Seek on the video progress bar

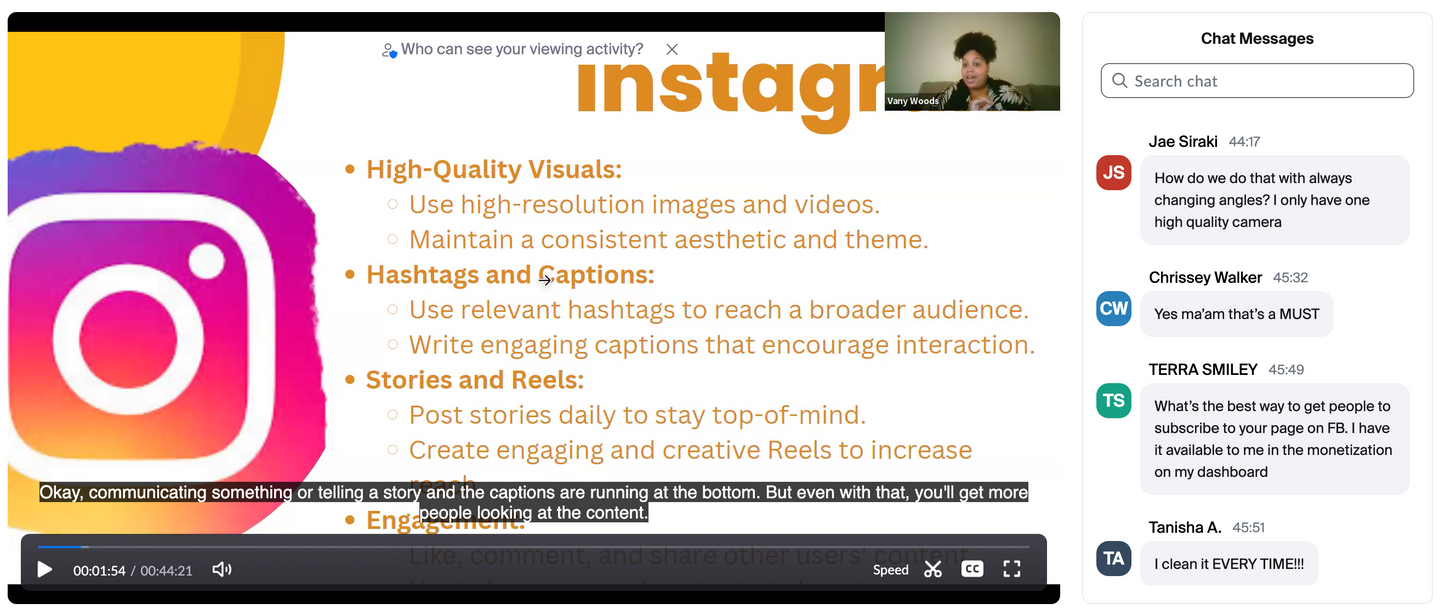click(x=533, y=547)
